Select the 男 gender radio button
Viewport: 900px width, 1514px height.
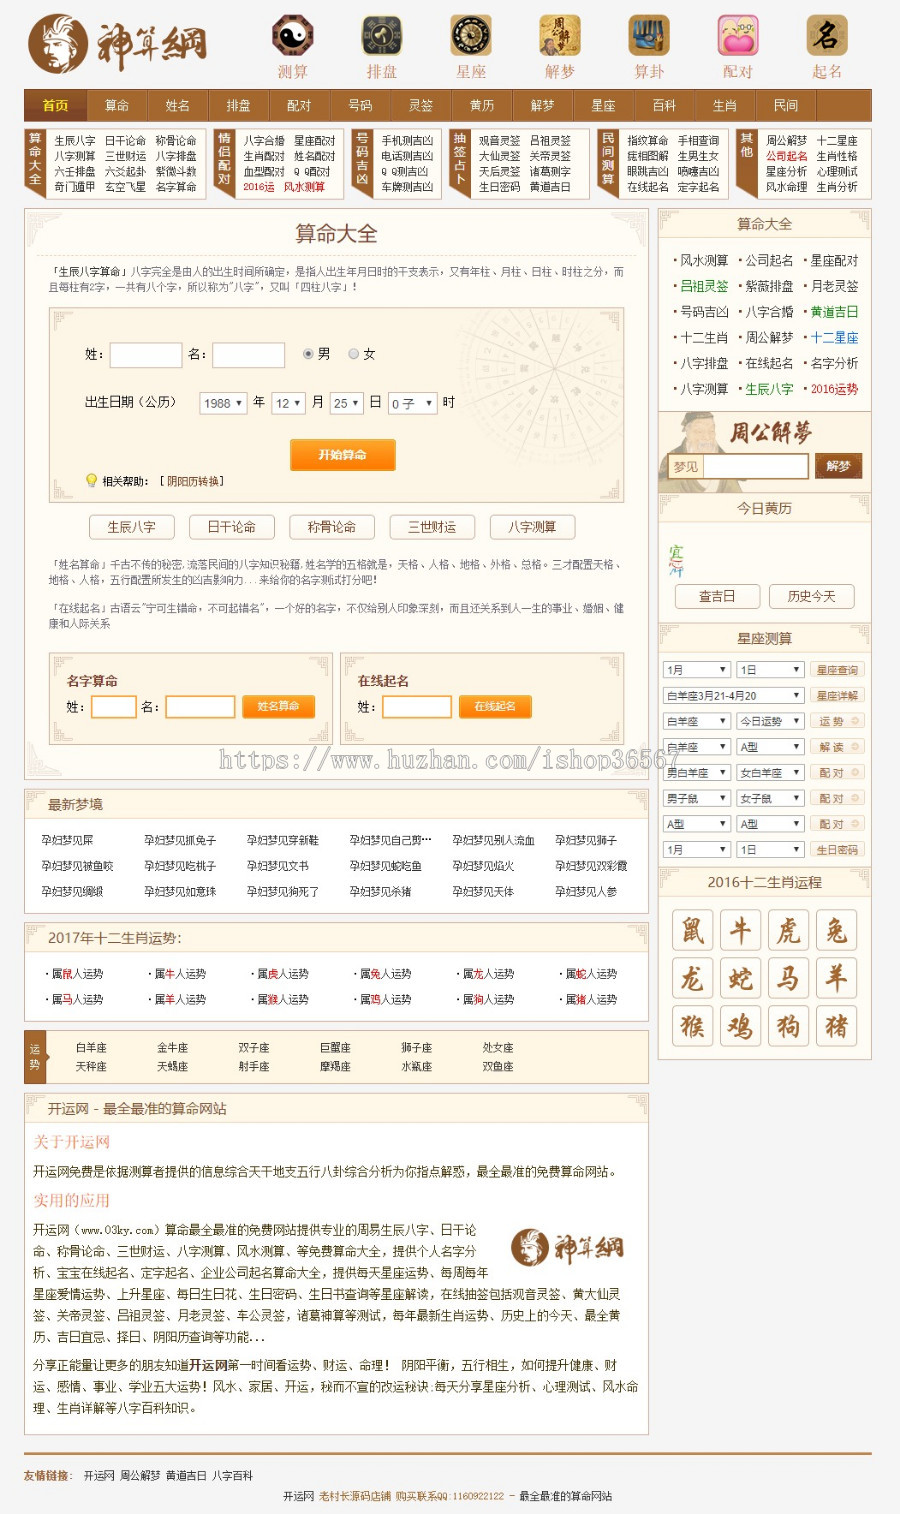pyautogui.click(x=308, y=354)
